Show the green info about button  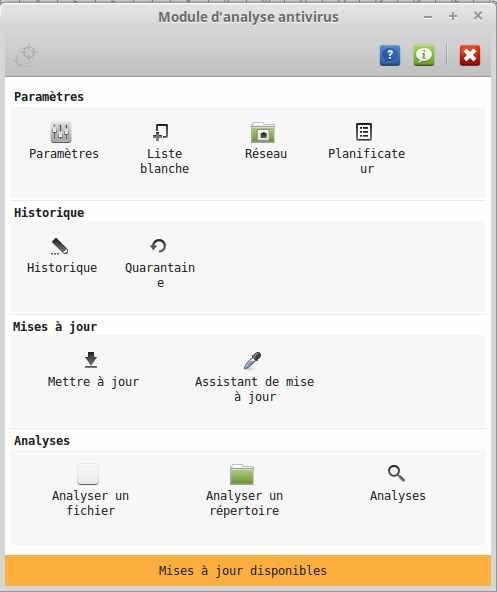(x=424, y=56)
